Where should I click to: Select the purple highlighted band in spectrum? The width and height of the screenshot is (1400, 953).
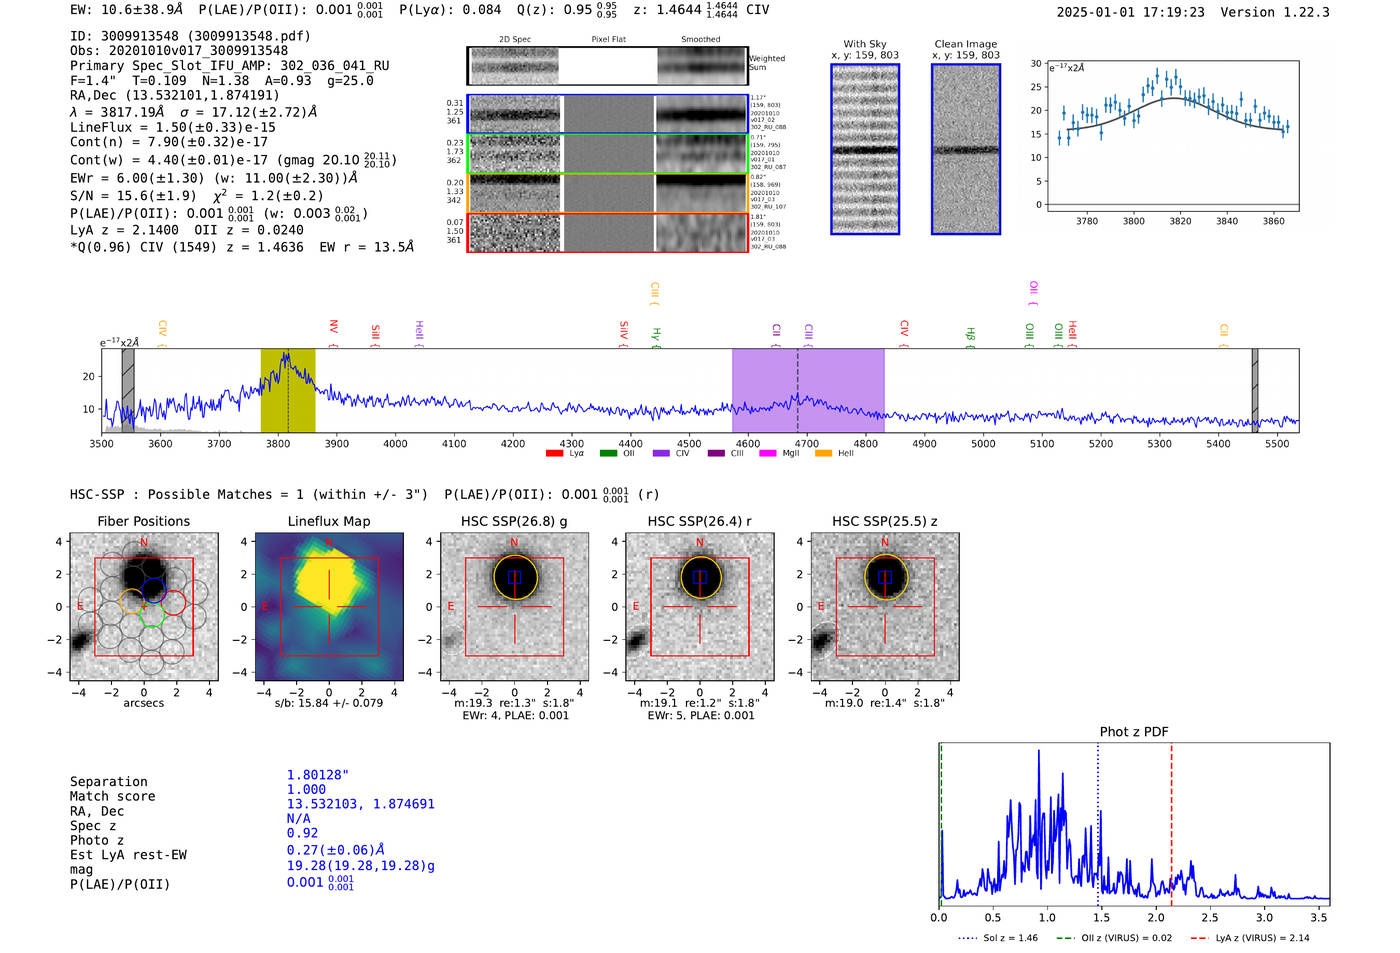point(808,390)
